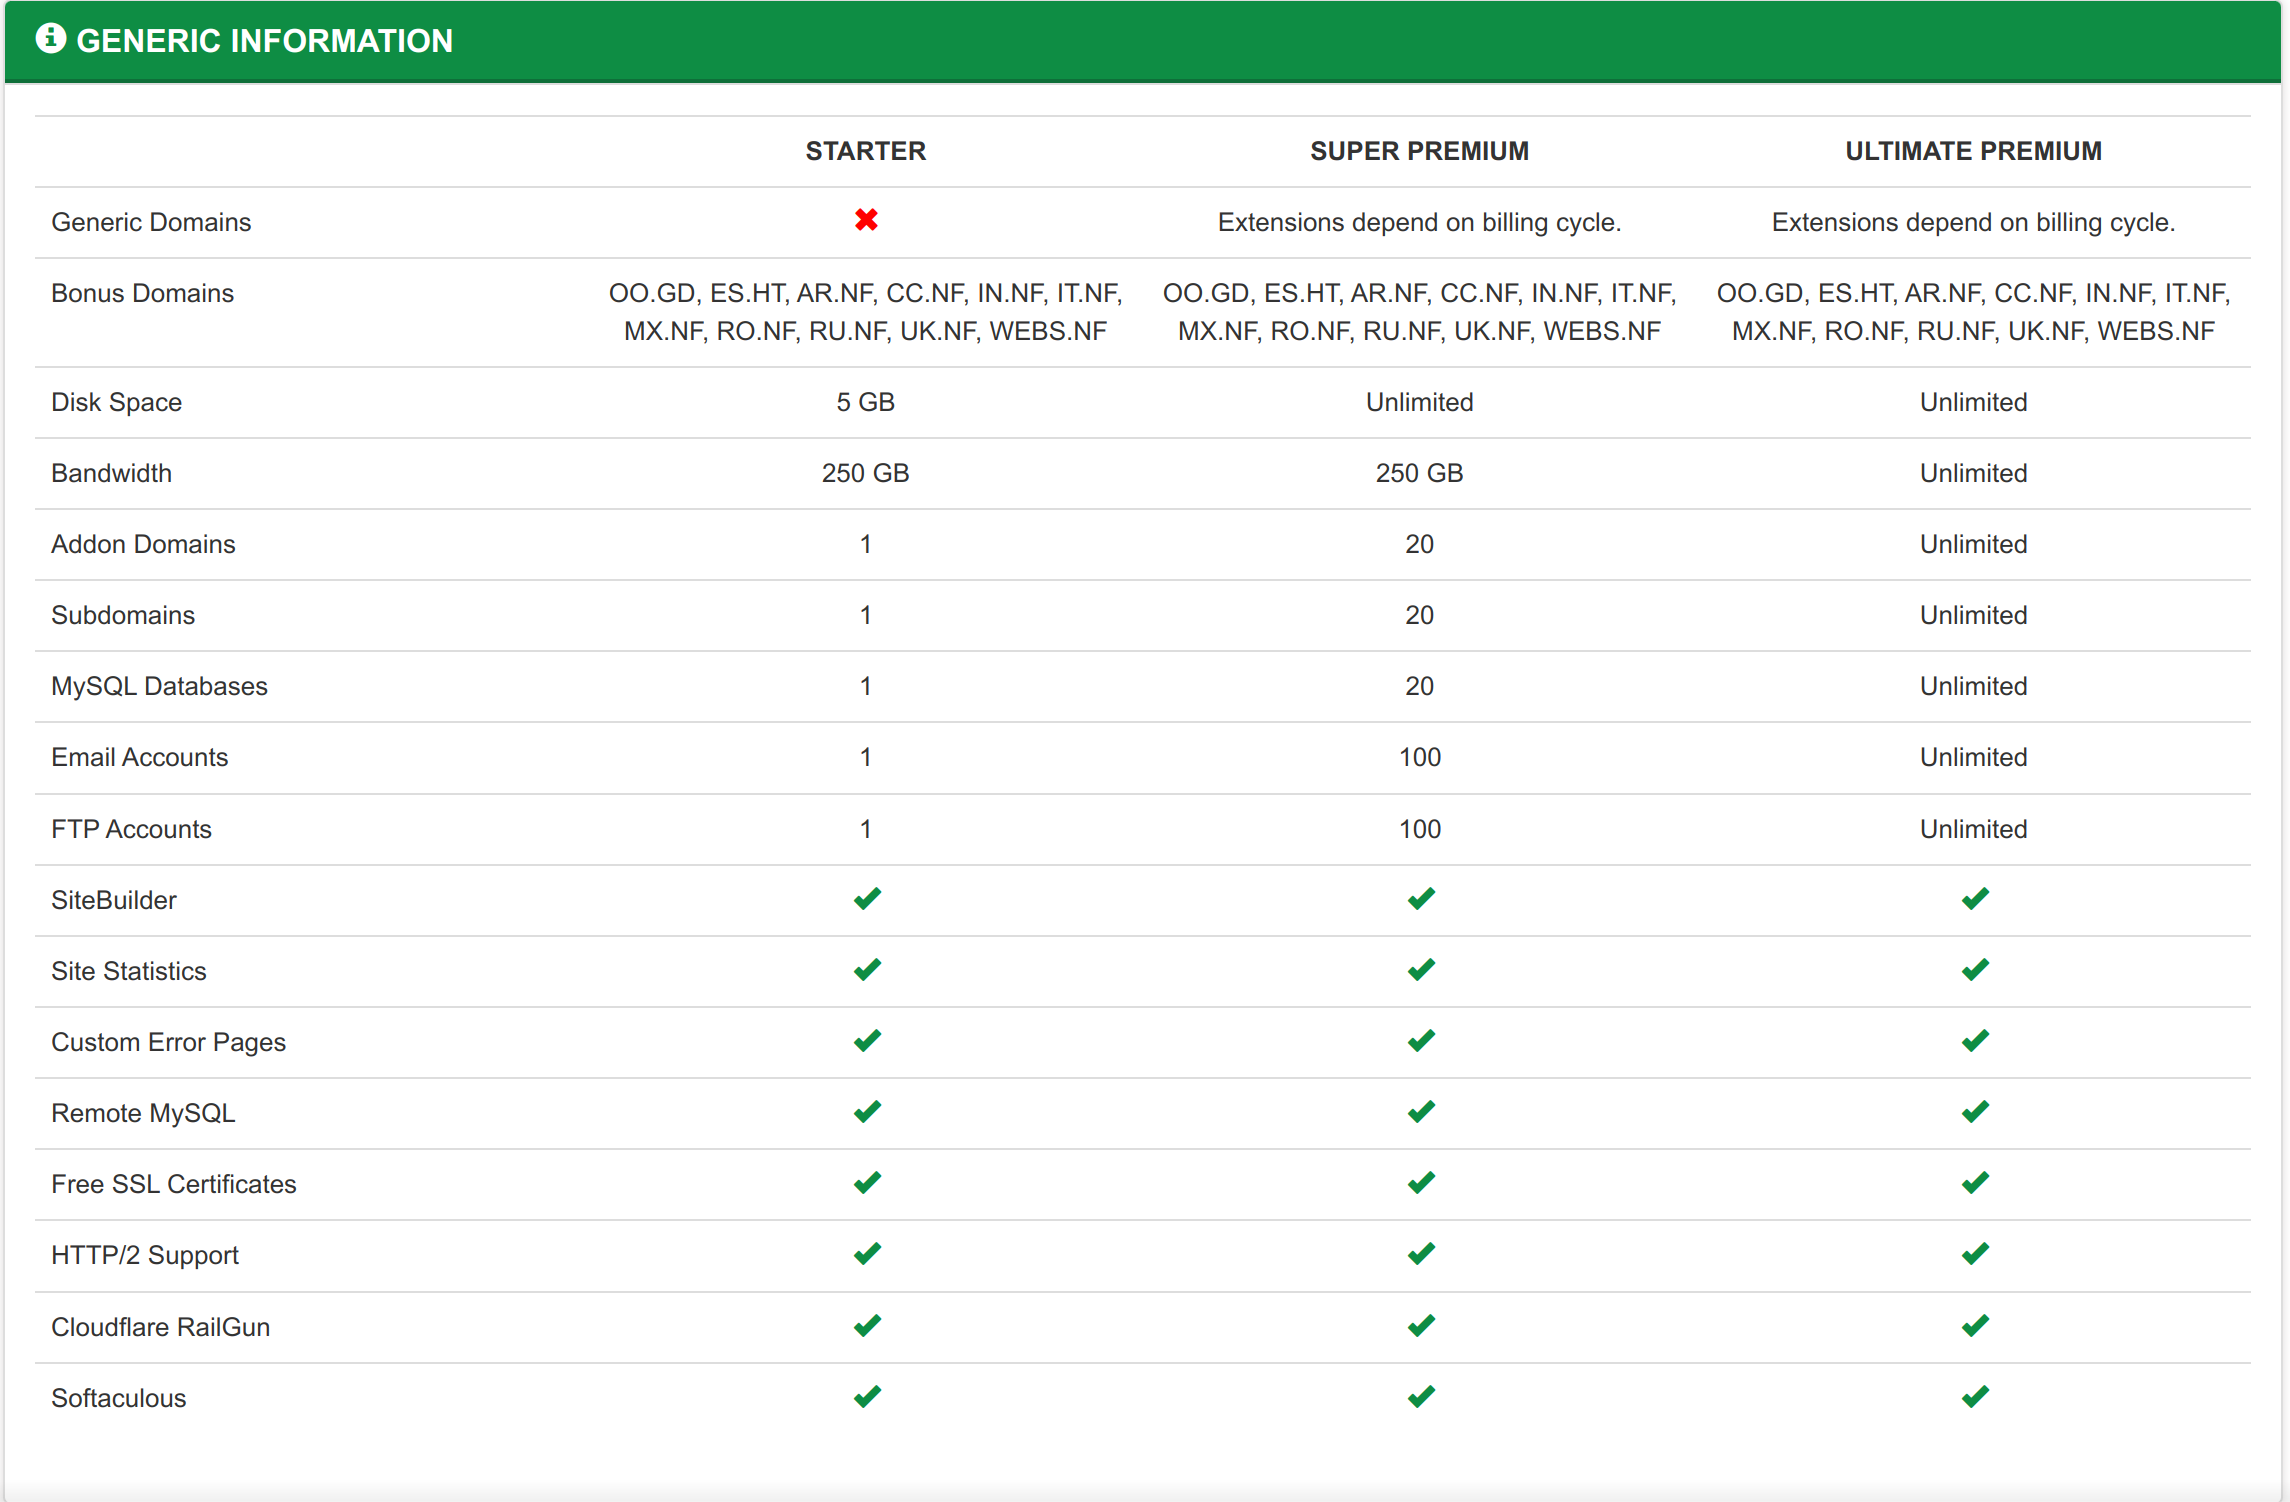This screenshot has height=1502, width=2290.
Task: Click 'Unlimited' under ULTIMATE PREMIUM Bandwidth
Action: [1972, 472]
